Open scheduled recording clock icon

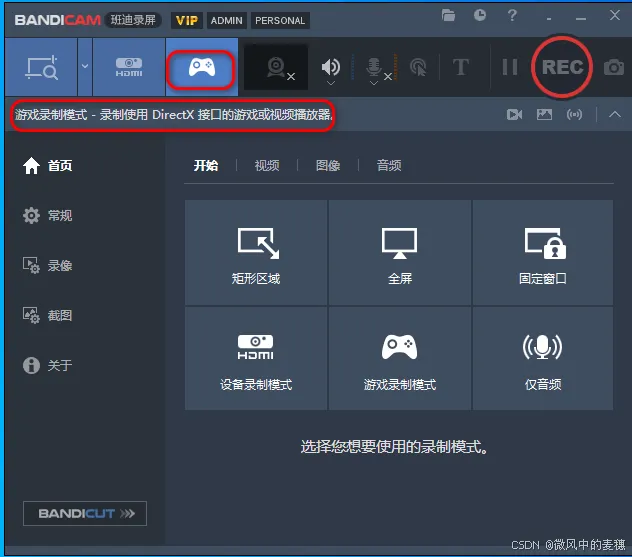(x=480, y=15)
